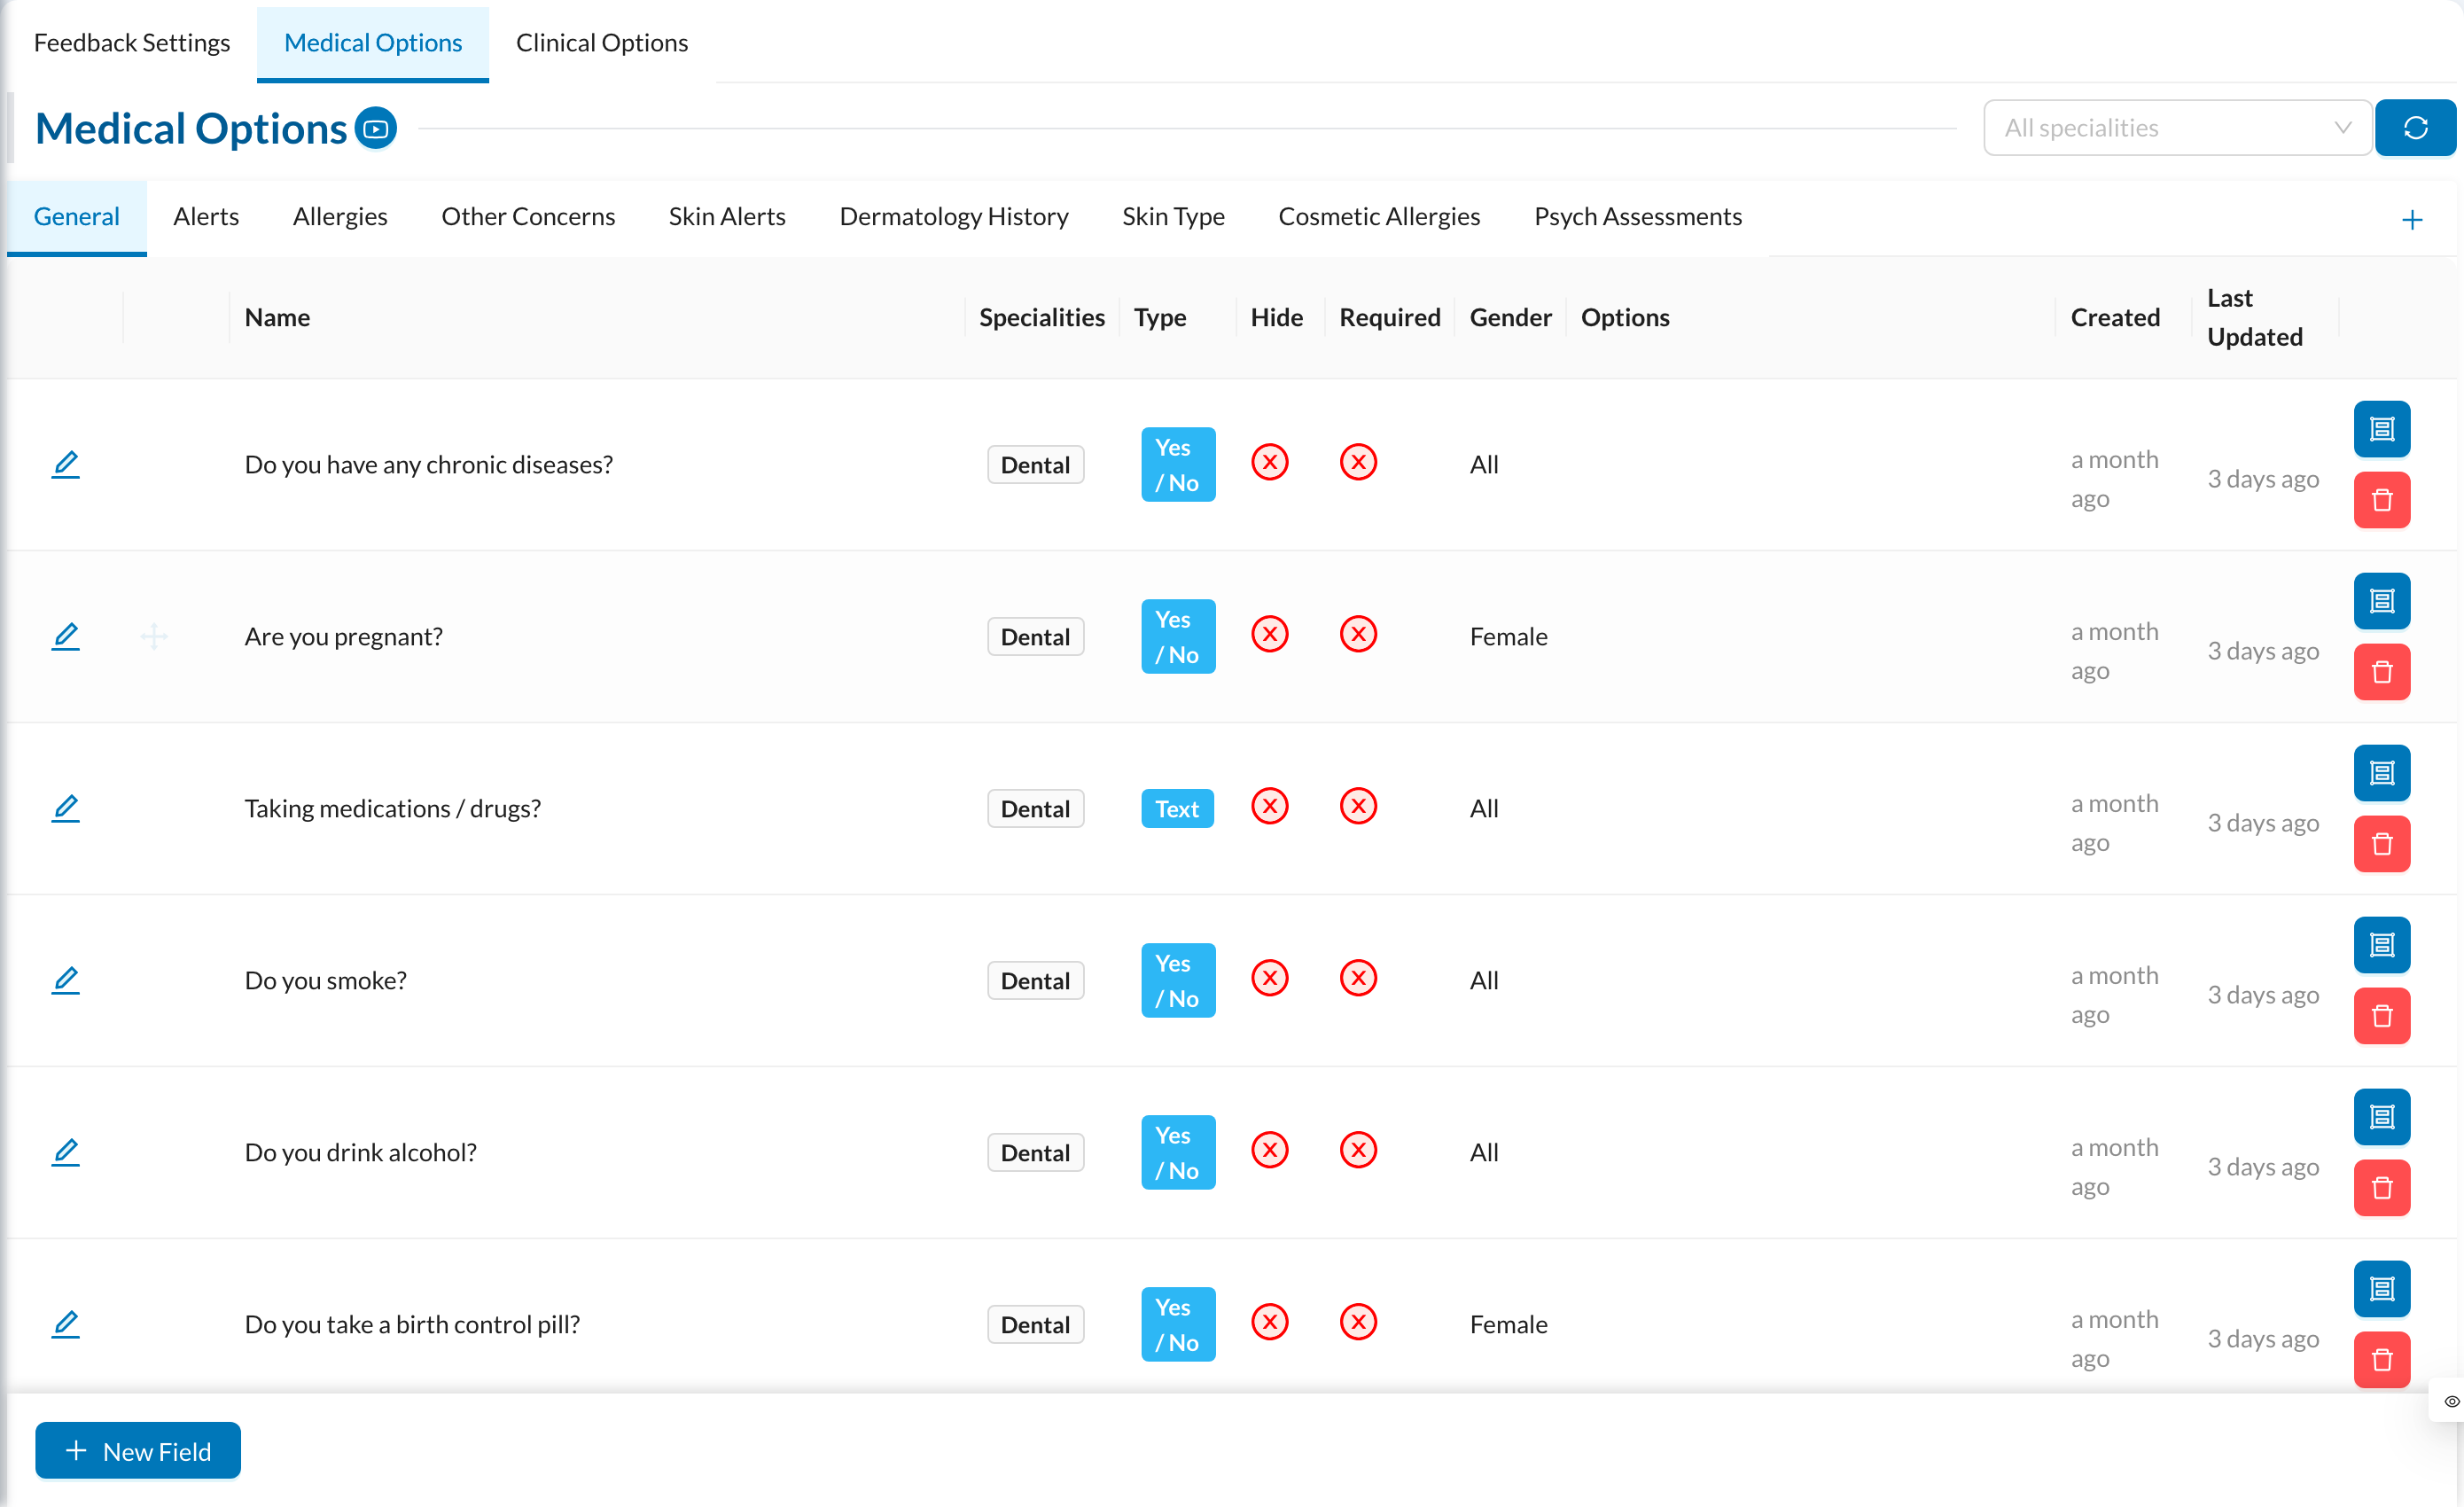This screenshot has height=1507, width=2464.
Task: Open the video help icon beside Medical Options
Action: point(376,128)
